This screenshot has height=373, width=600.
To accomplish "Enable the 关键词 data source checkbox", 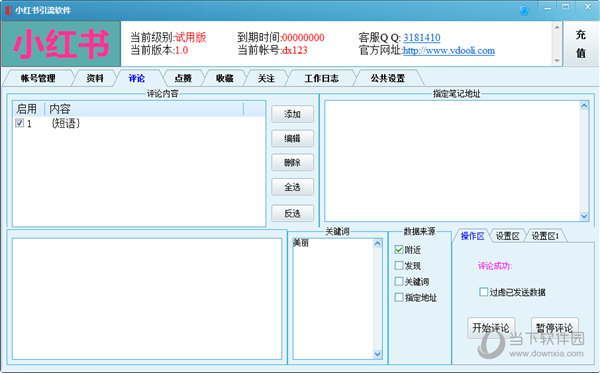I will (399, 282).
